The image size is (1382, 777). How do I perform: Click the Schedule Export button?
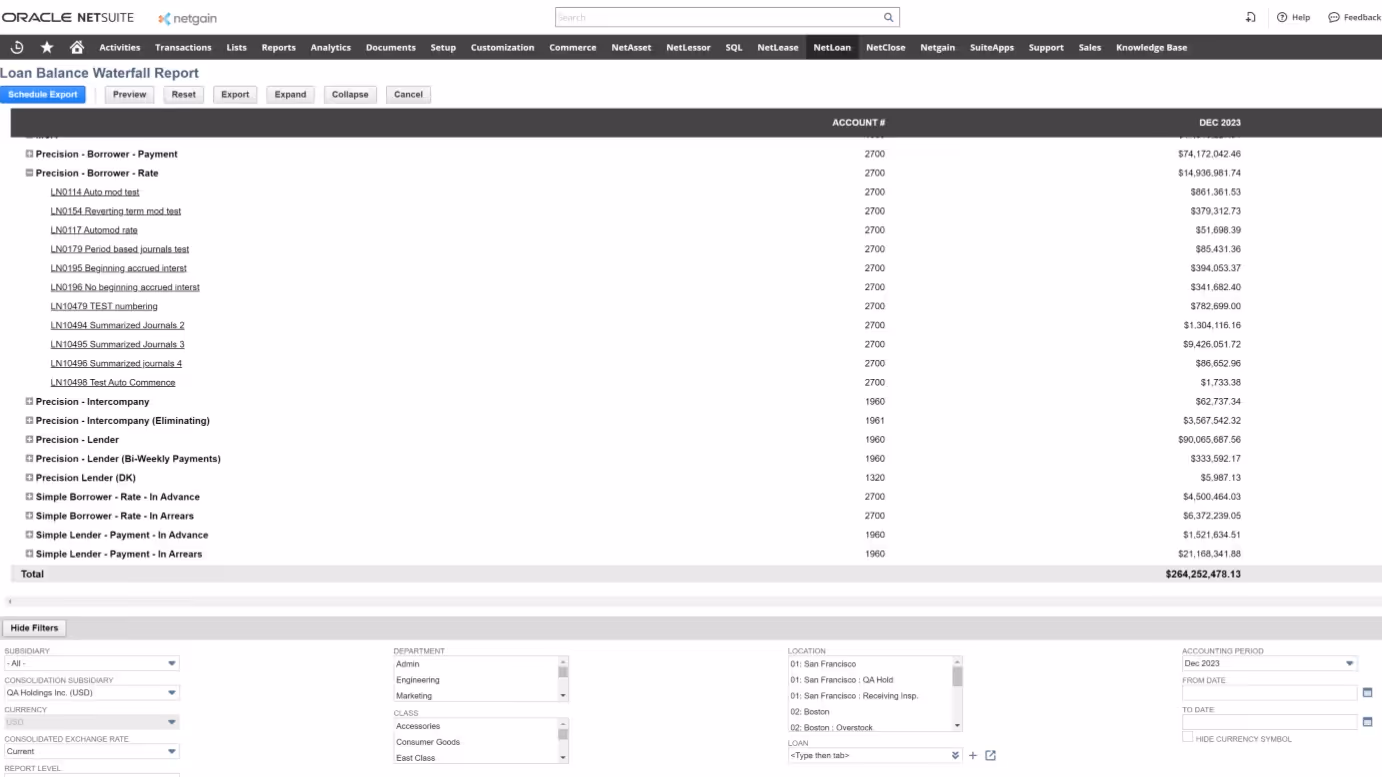tap(43, 94)
